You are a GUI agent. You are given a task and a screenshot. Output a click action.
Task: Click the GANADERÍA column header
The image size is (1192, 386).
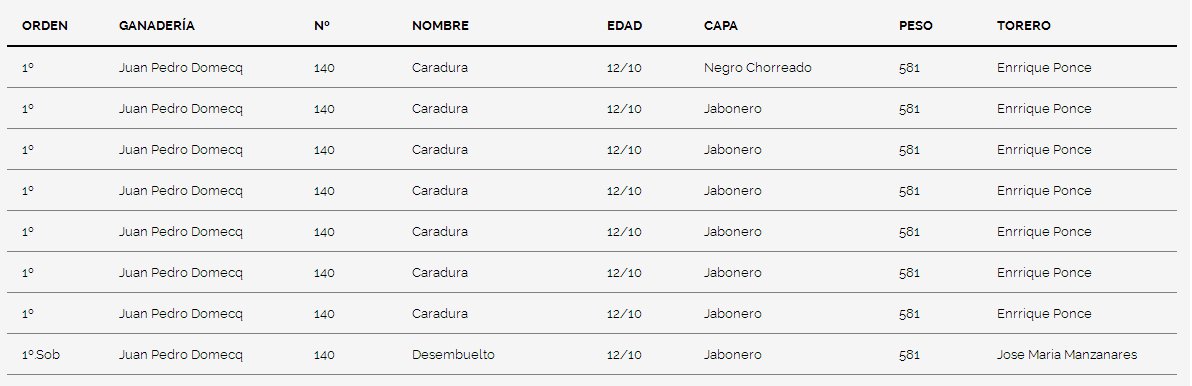pyautogui.click(x=157, y=26)
